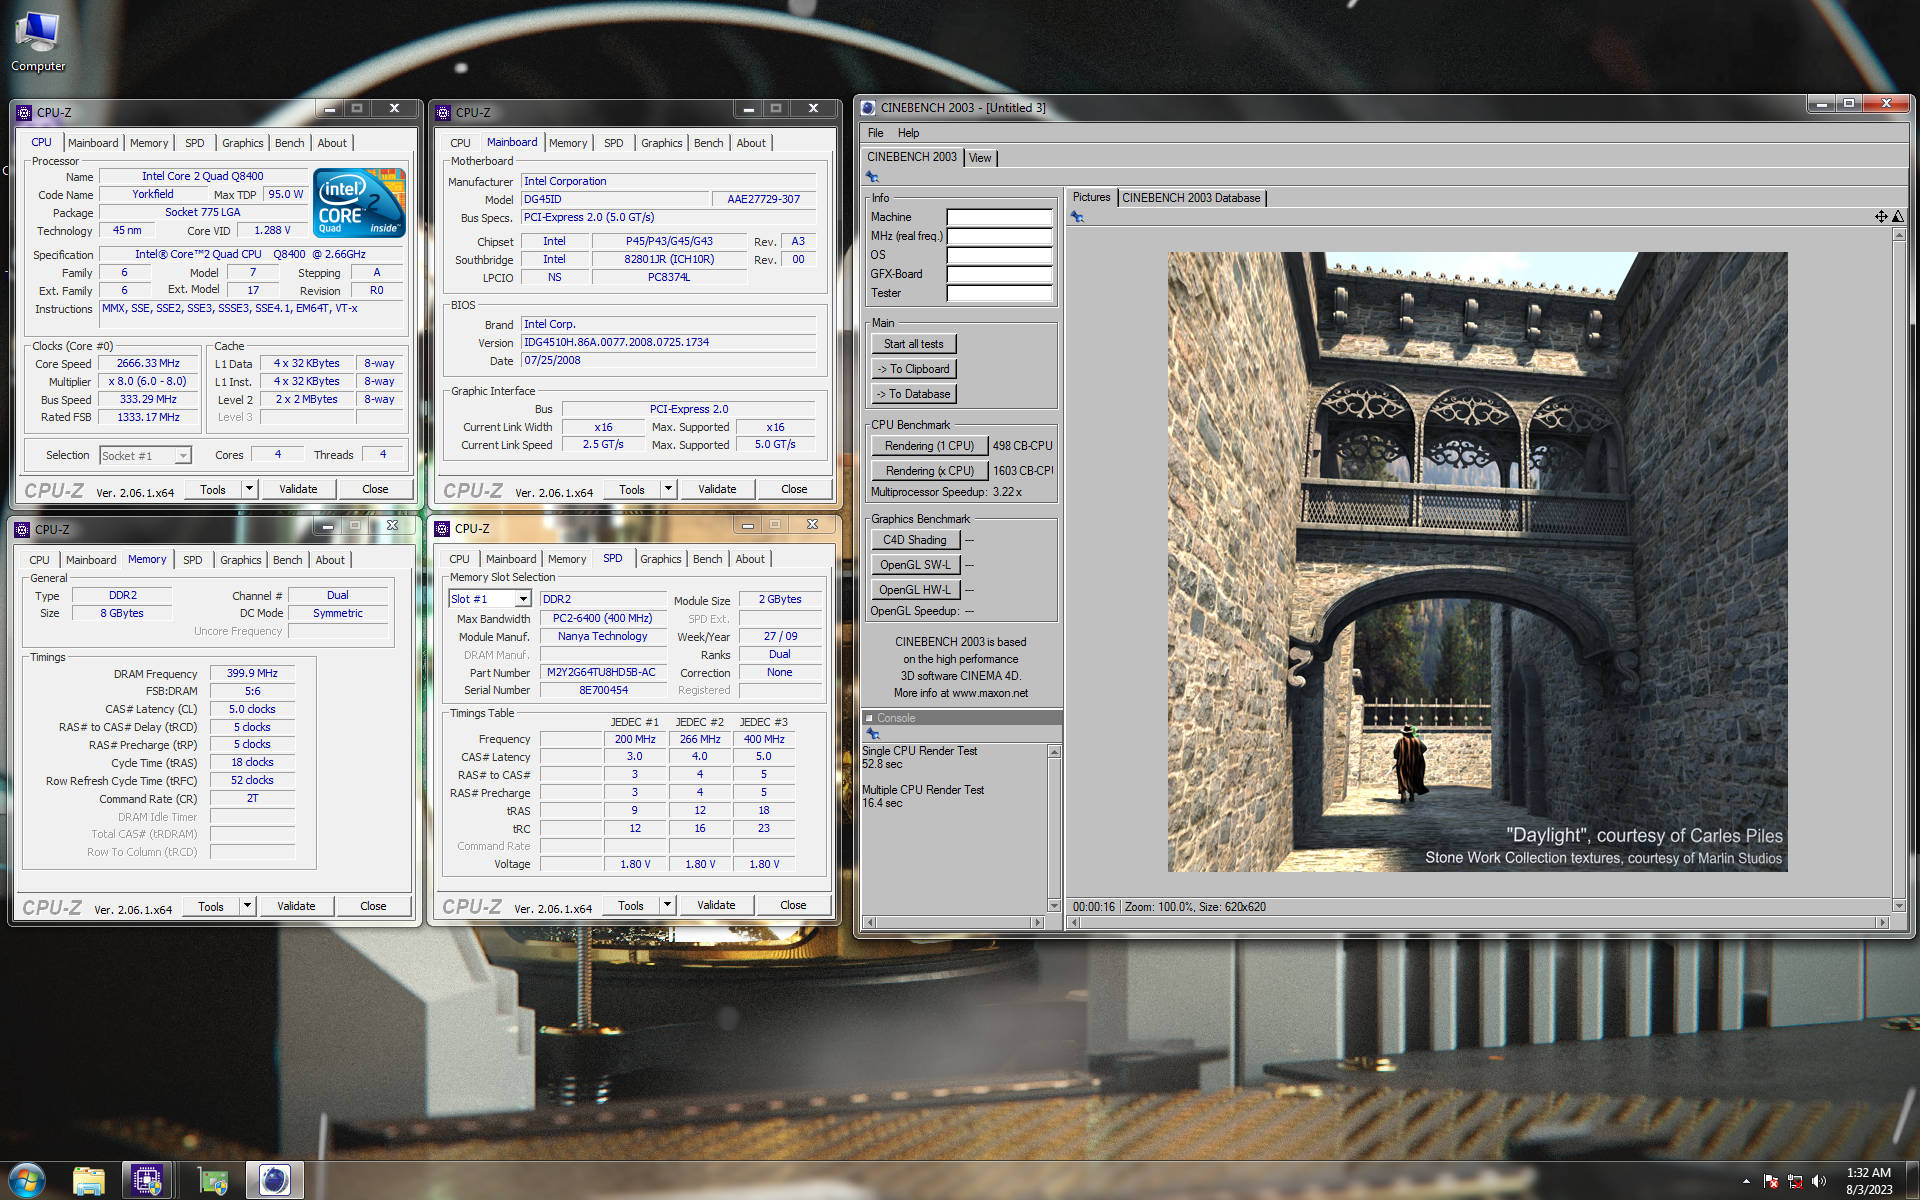Run Rendering (1 CPU) benchmark
Image resolution: width=1920 pixels, height=1200 pixels.
tap(929, 446)
